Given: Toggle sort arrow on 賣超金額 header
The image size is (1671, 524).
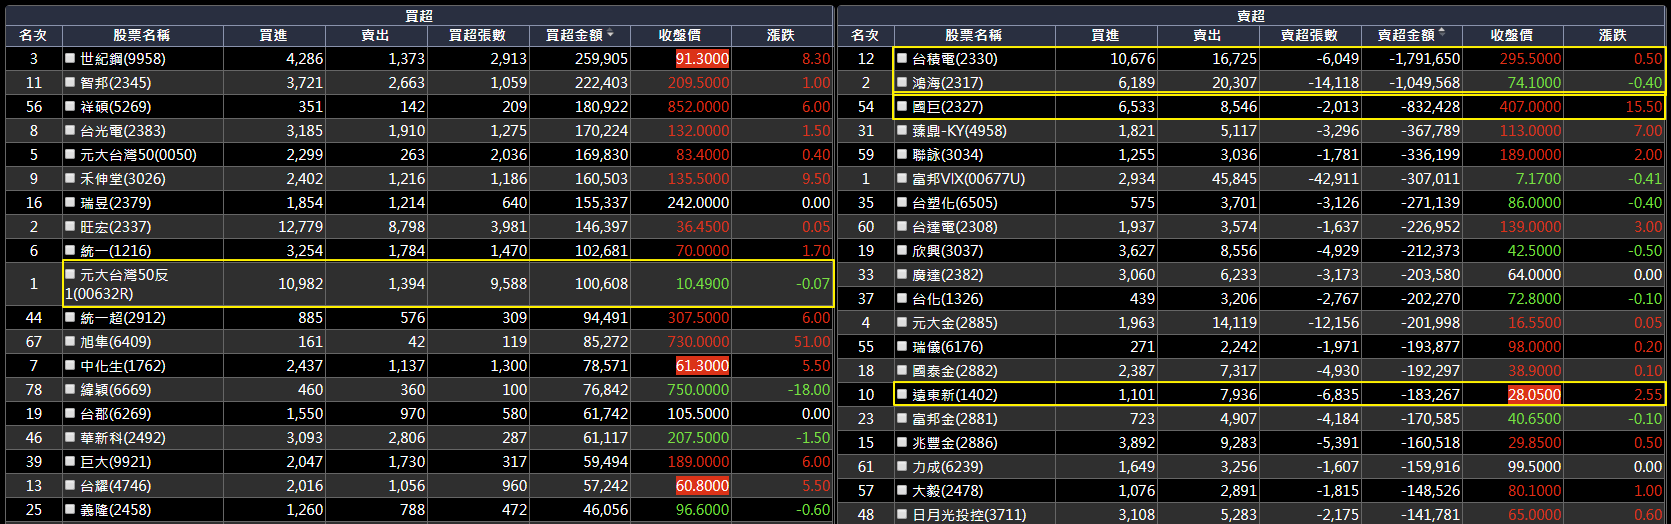Looking at the screenshot, I should pos(1442,33).
